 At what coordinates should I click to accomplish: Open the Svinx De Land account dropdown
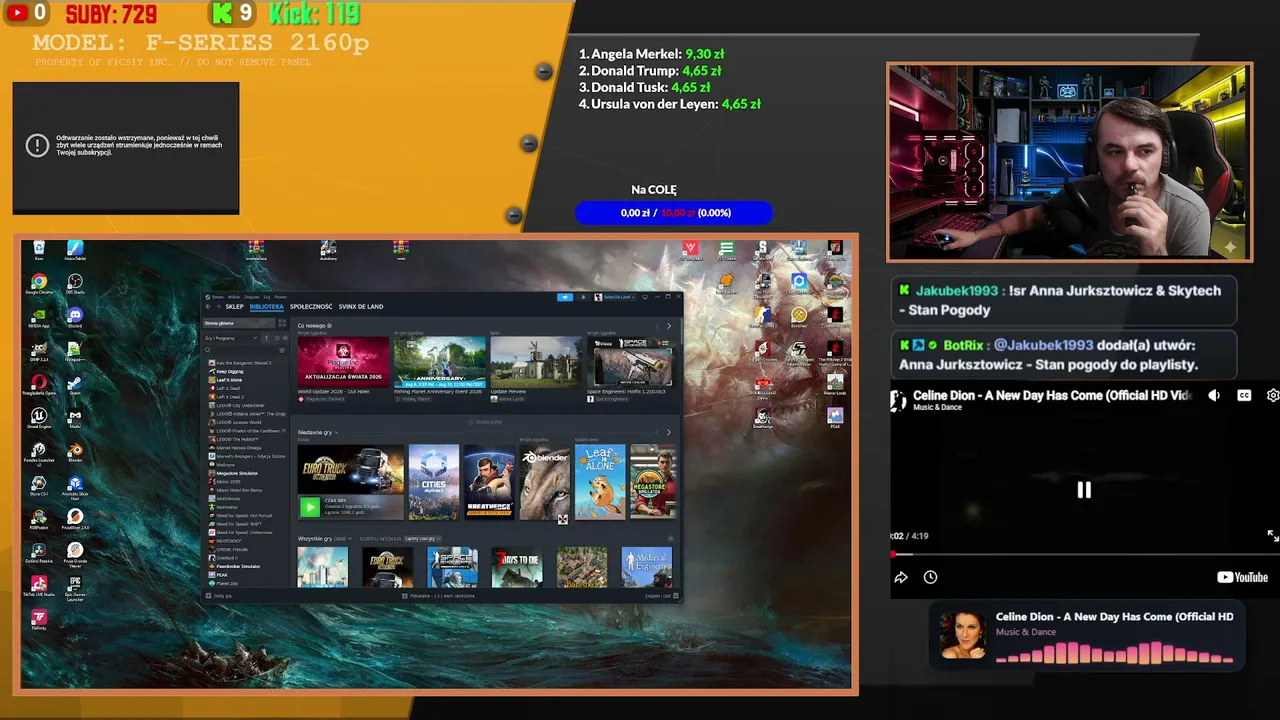click(614, 297)
